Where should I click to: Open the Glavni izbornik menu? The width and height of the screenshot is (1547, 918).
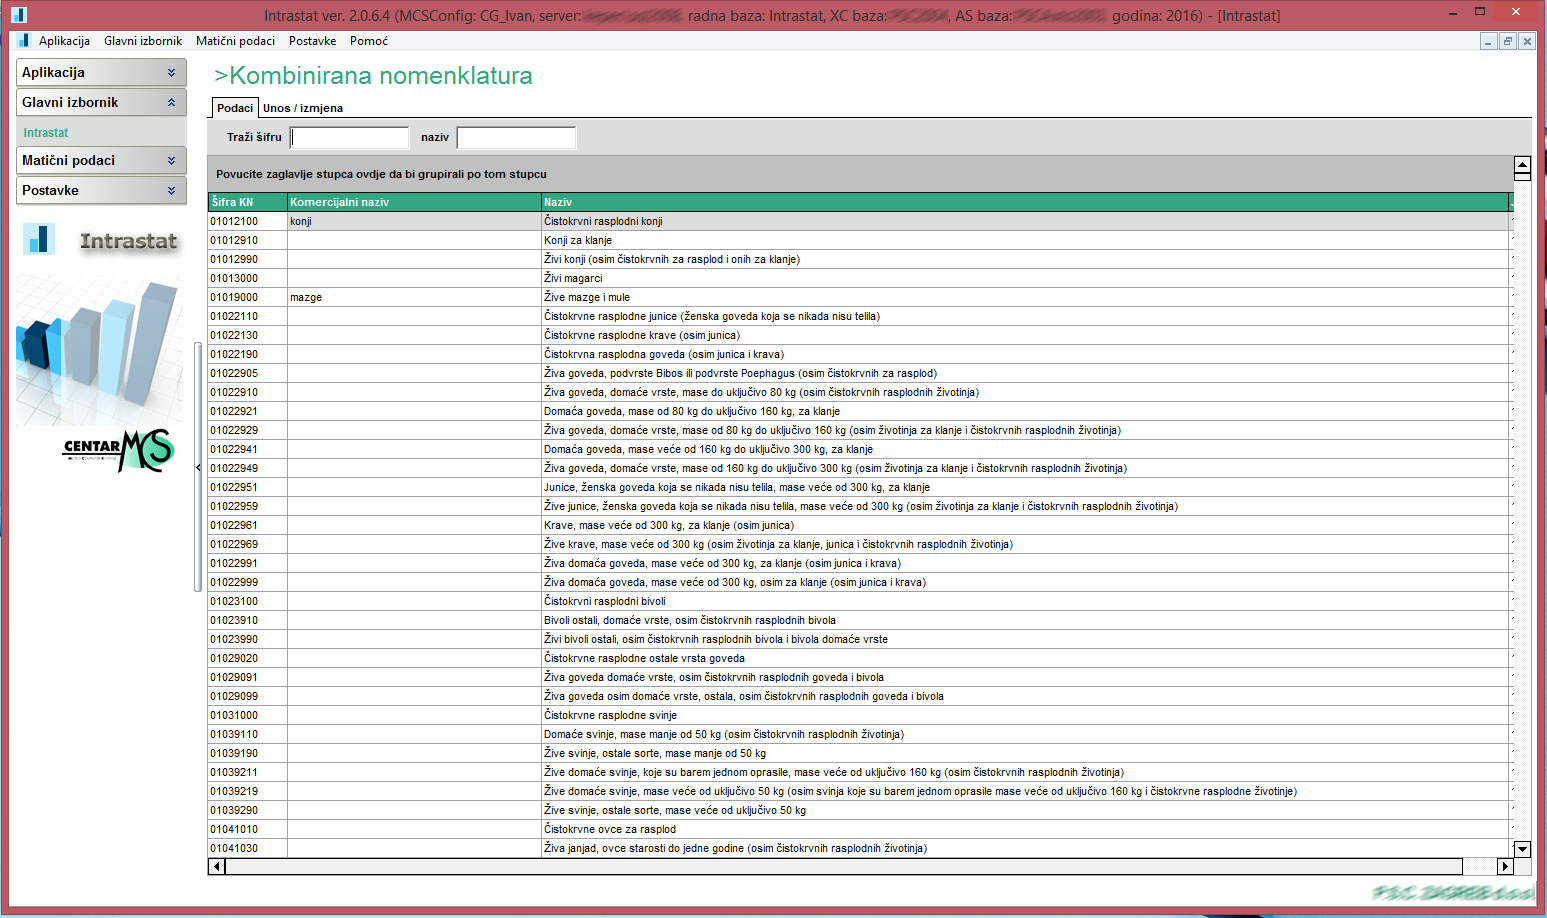pyautogui.click(x=143, y=41)
